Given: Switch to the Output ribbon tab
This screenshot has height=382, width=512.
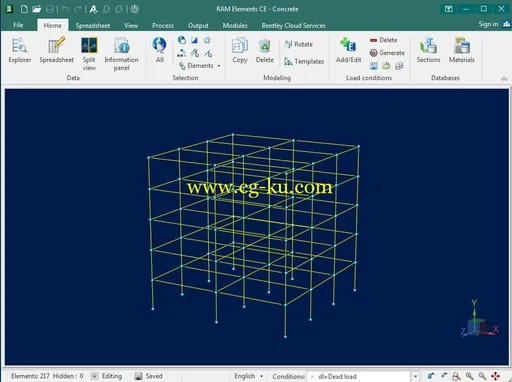Looking at the screenshot, I should click(198, 25).
